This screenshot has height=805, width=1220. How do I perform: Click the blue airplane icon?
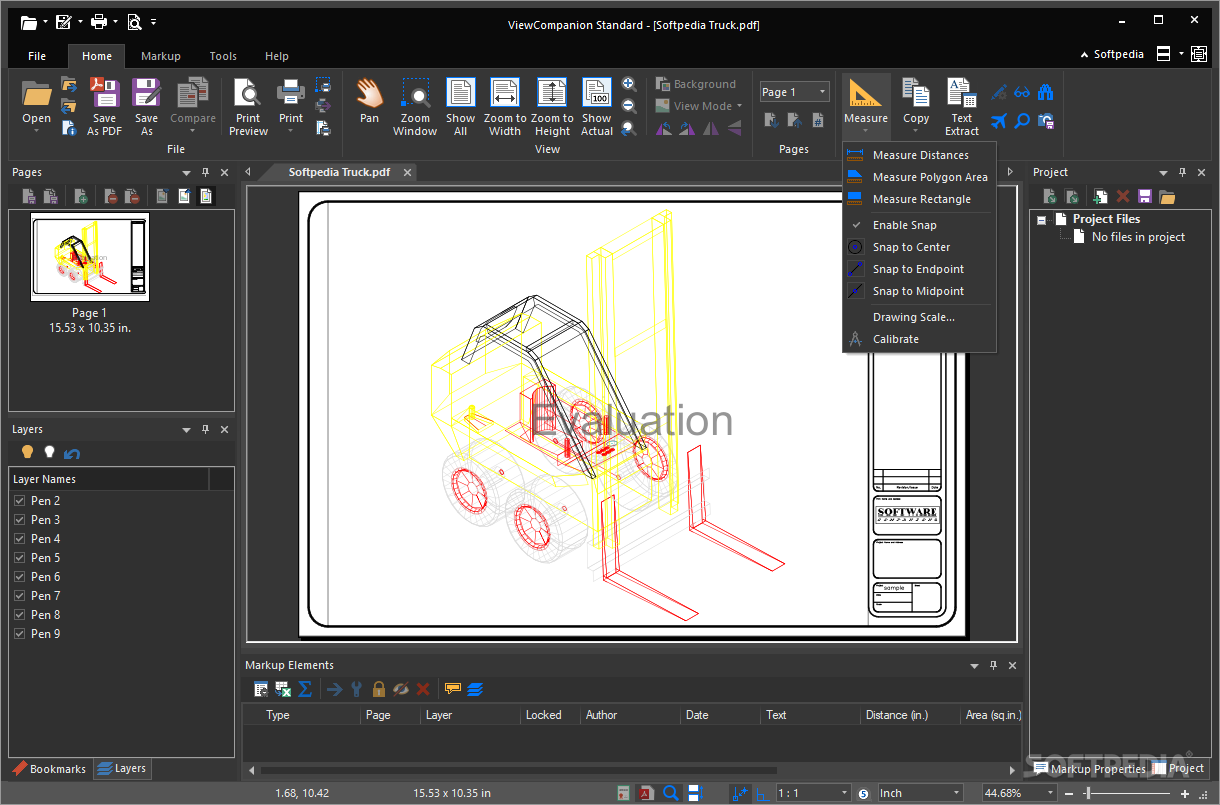tap(999, 121)
